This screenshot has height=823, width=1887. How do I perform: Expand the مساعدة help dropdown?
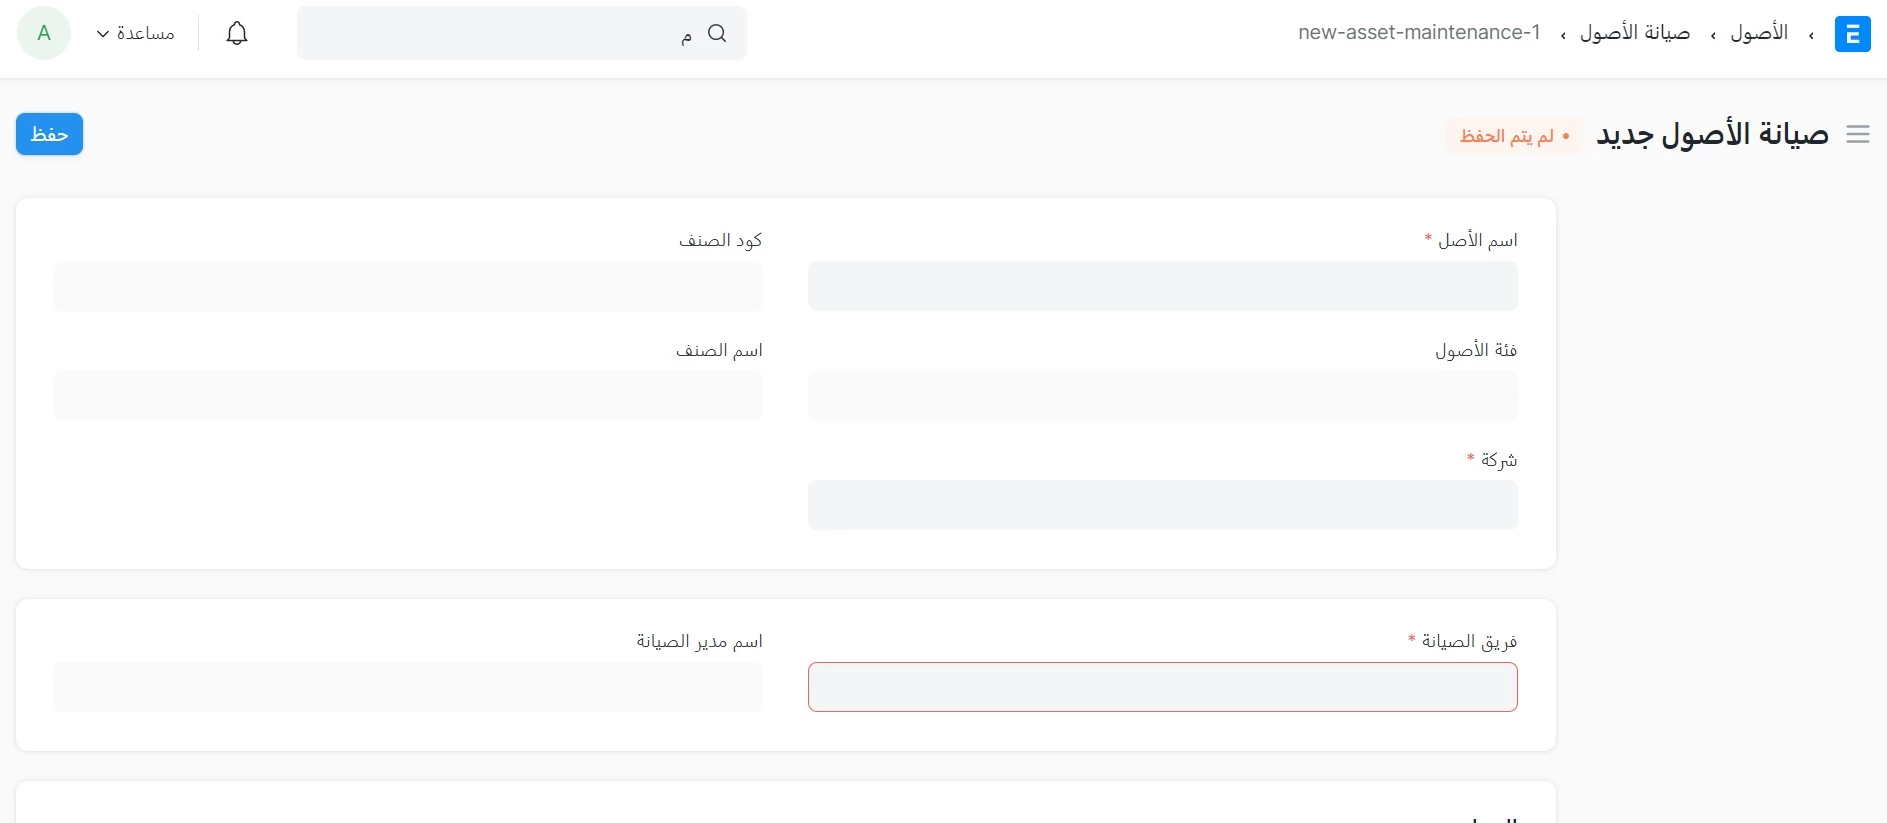pos(135,33)
